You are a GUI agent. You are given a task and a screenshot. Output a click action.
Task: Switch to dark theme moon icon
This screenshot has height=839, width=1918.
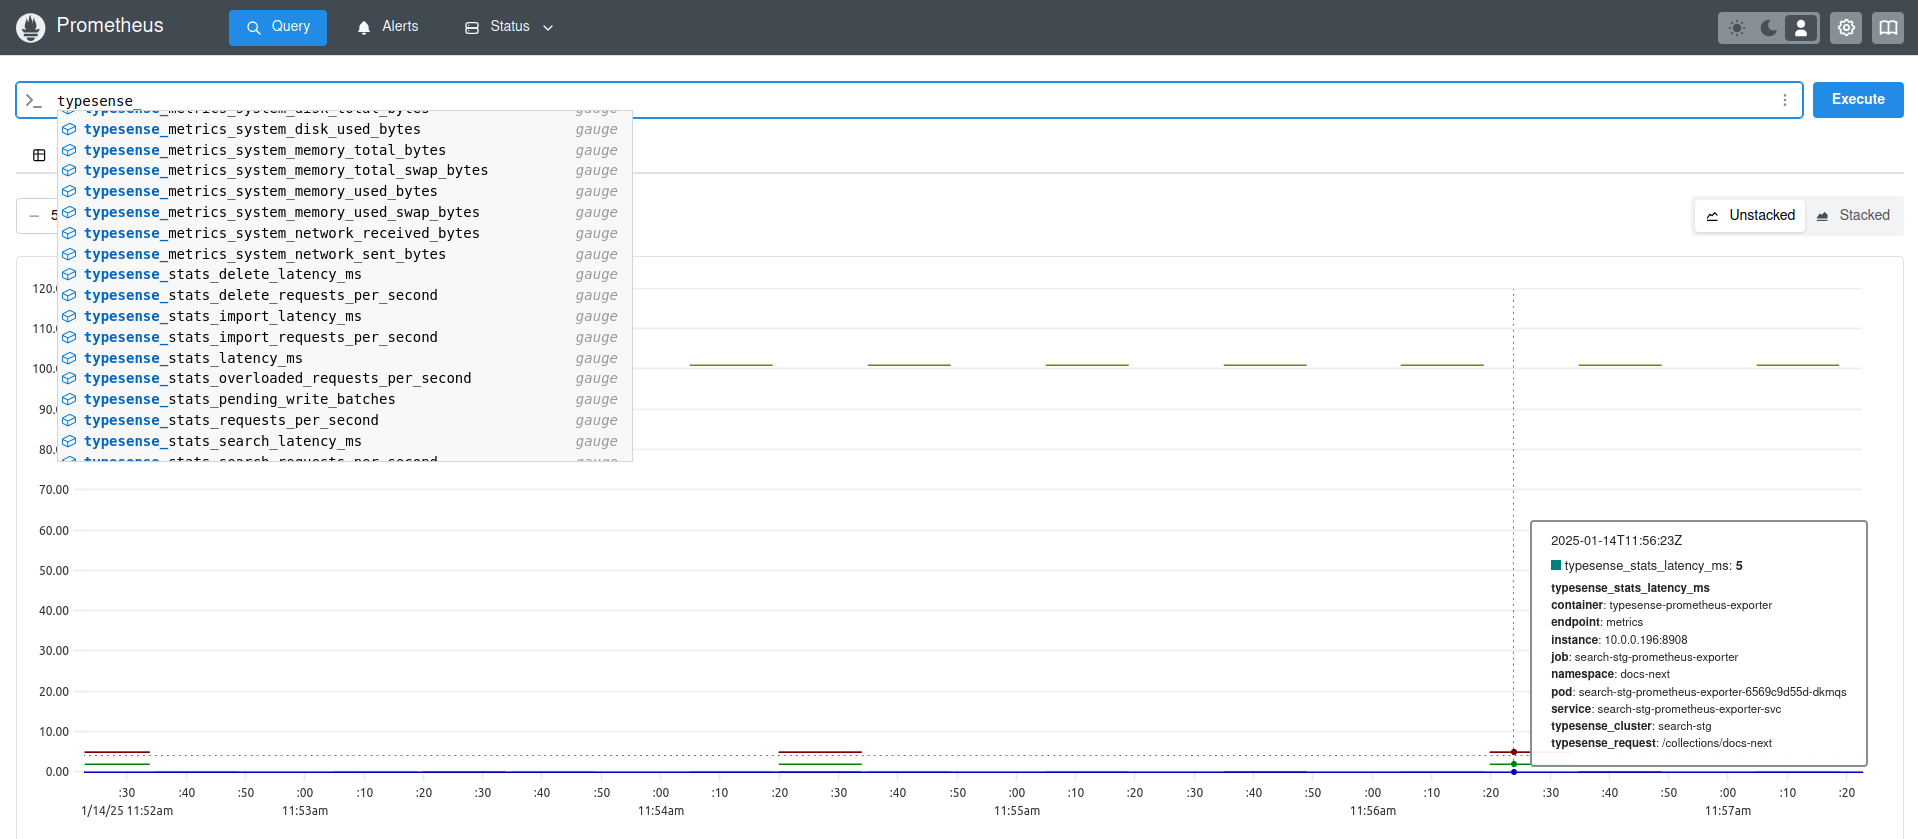1769,28
